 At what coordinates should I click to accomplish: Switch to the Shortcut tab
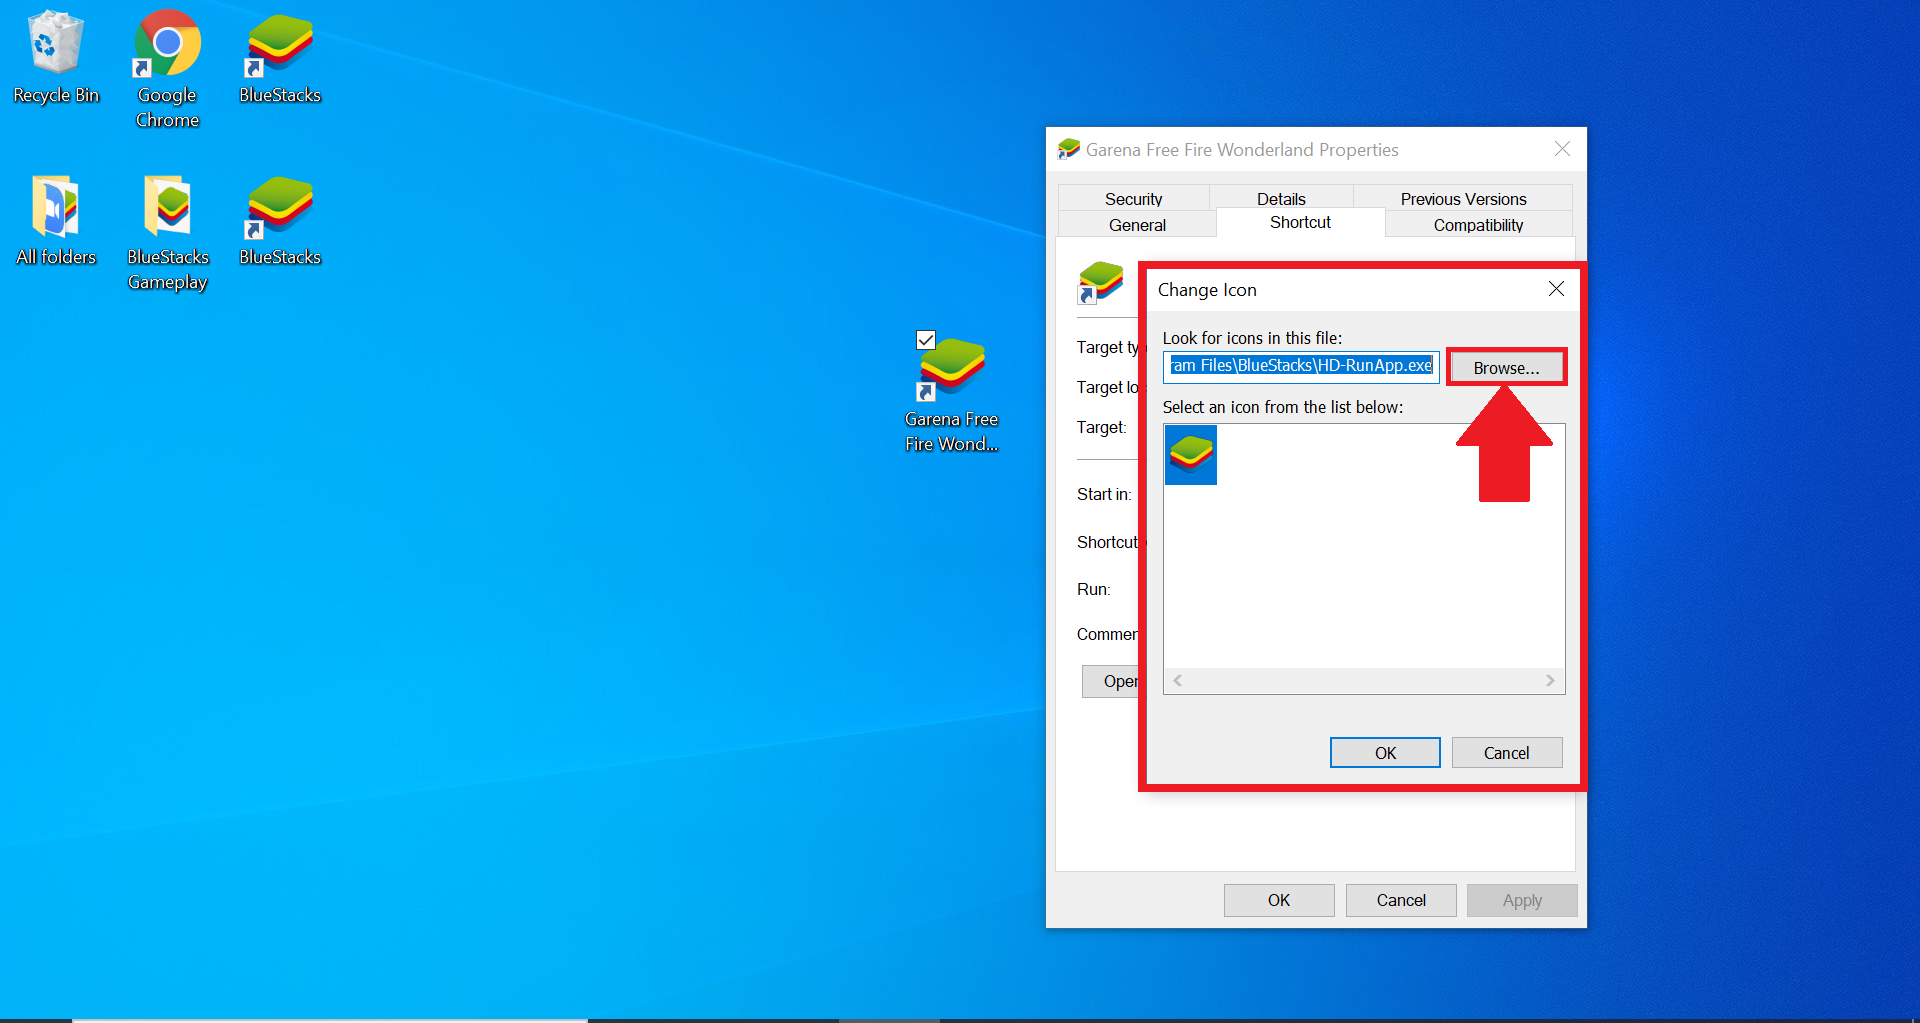pyautogui.click(x=1300, y=222)
